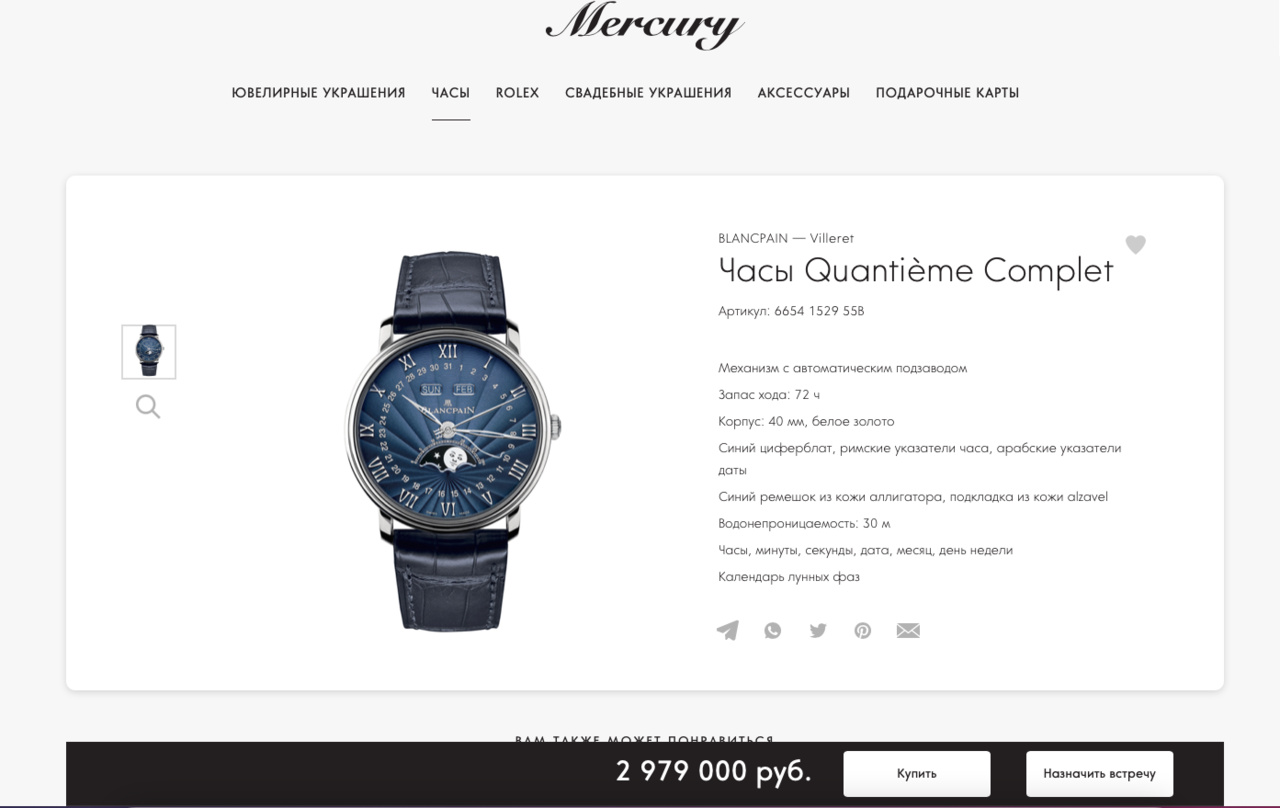The height and width of the screenshot is (808, 1280).
Task: Click the Назначить встречу button
Action: click(x=1099, y=774)
